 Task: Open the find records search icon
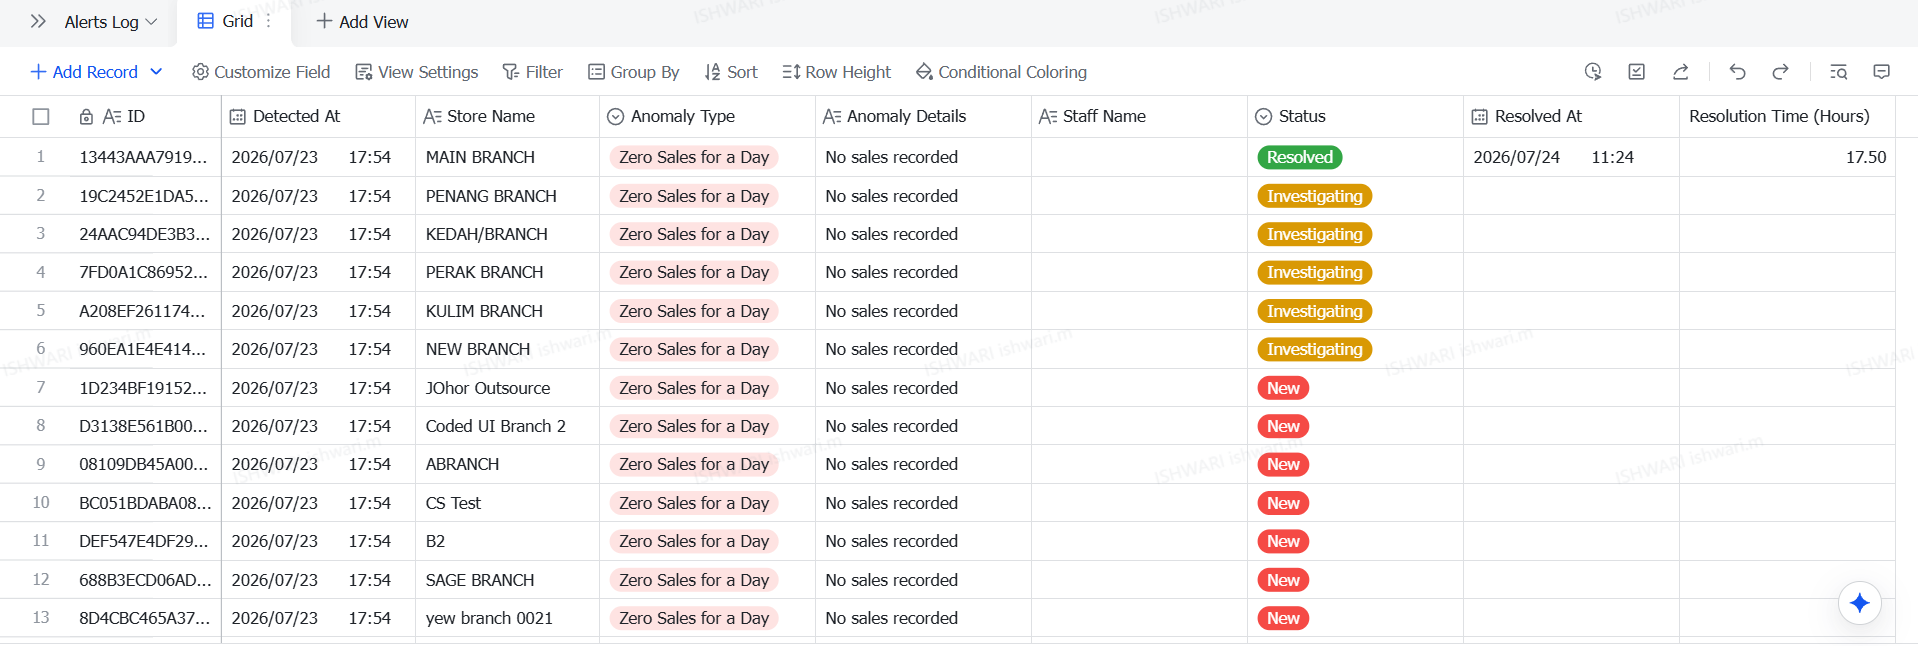click(x=1838, y=72)
